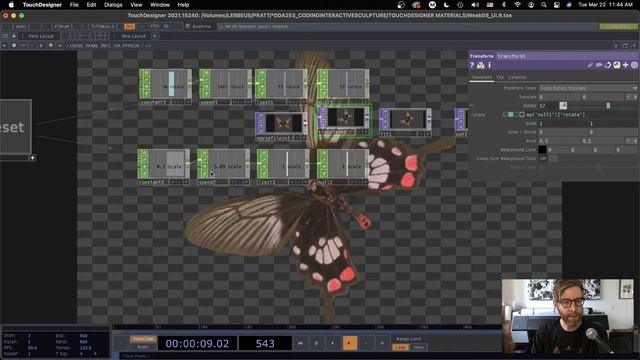
Task: Open the operator info 'i' icon
Action: 489,65
